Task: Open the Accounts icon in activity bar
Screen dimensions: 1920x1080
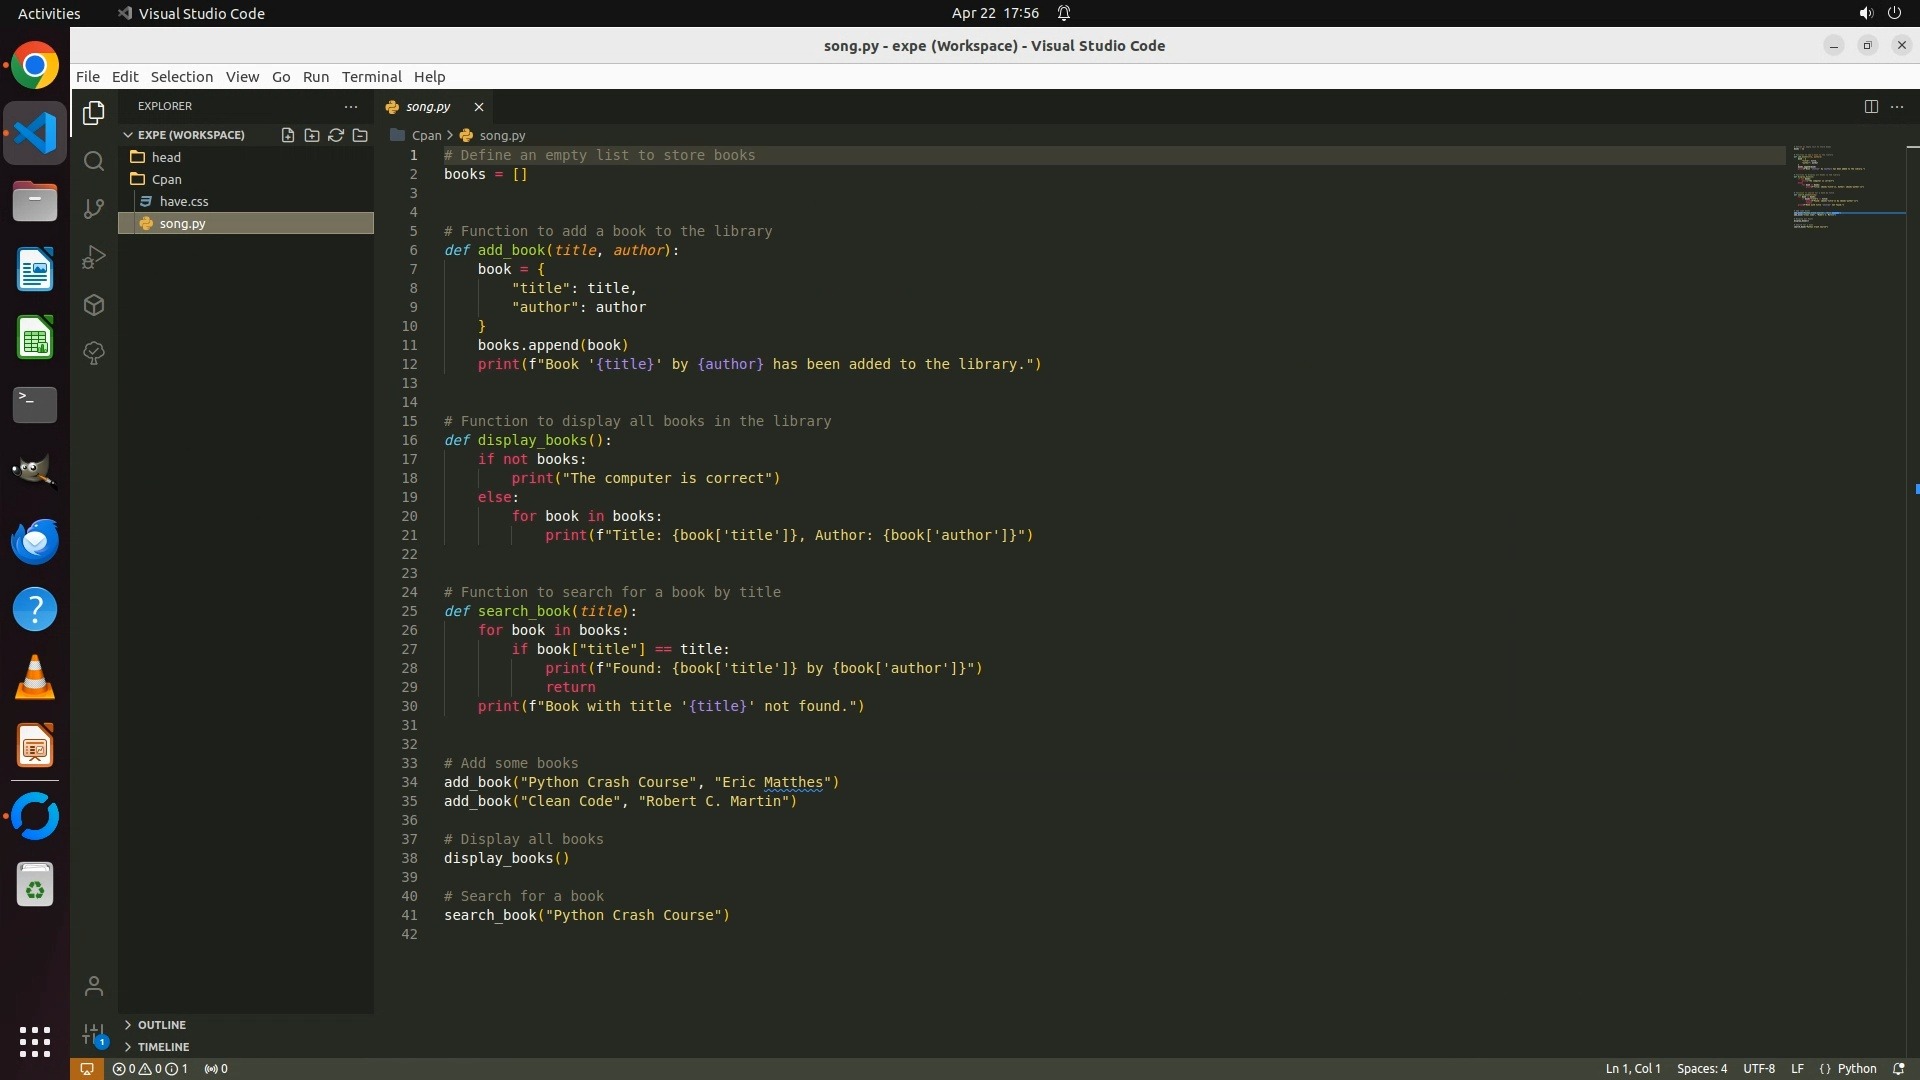Action: 94,986
